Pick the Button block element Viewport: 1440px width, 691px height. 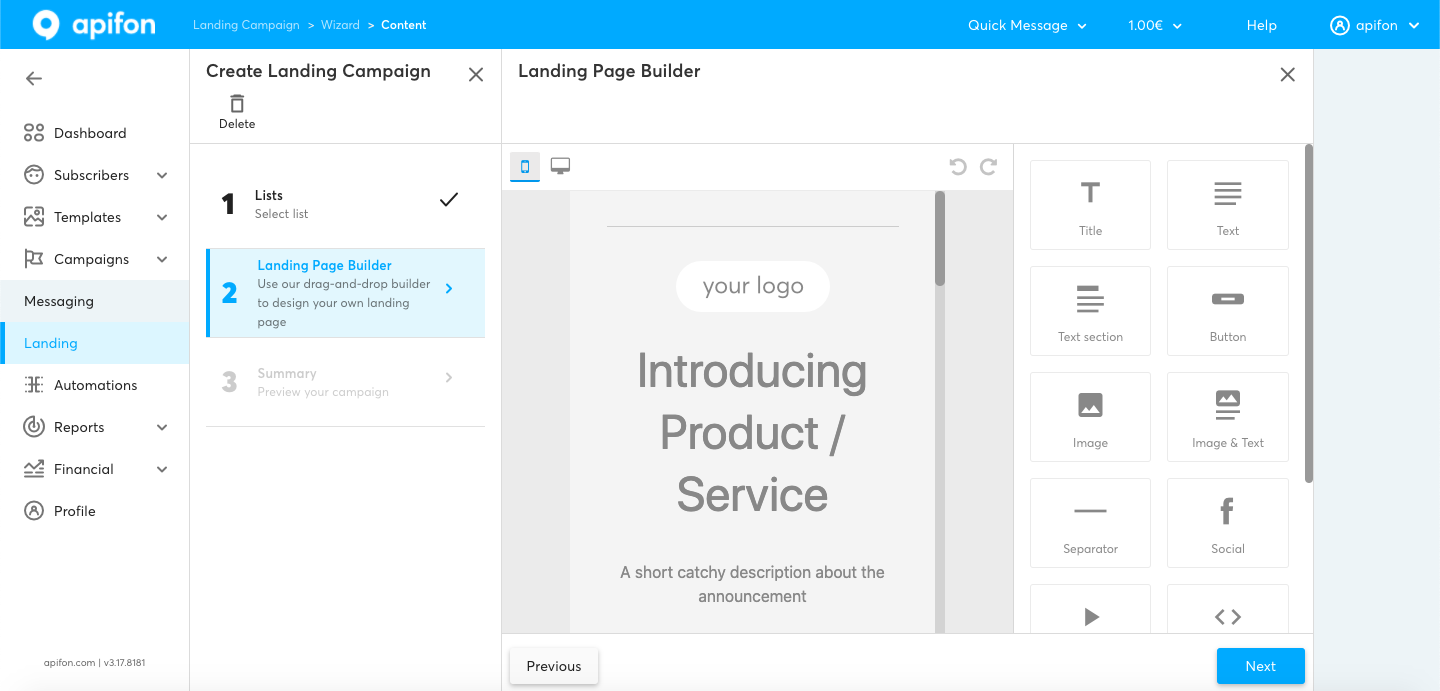1227,310
